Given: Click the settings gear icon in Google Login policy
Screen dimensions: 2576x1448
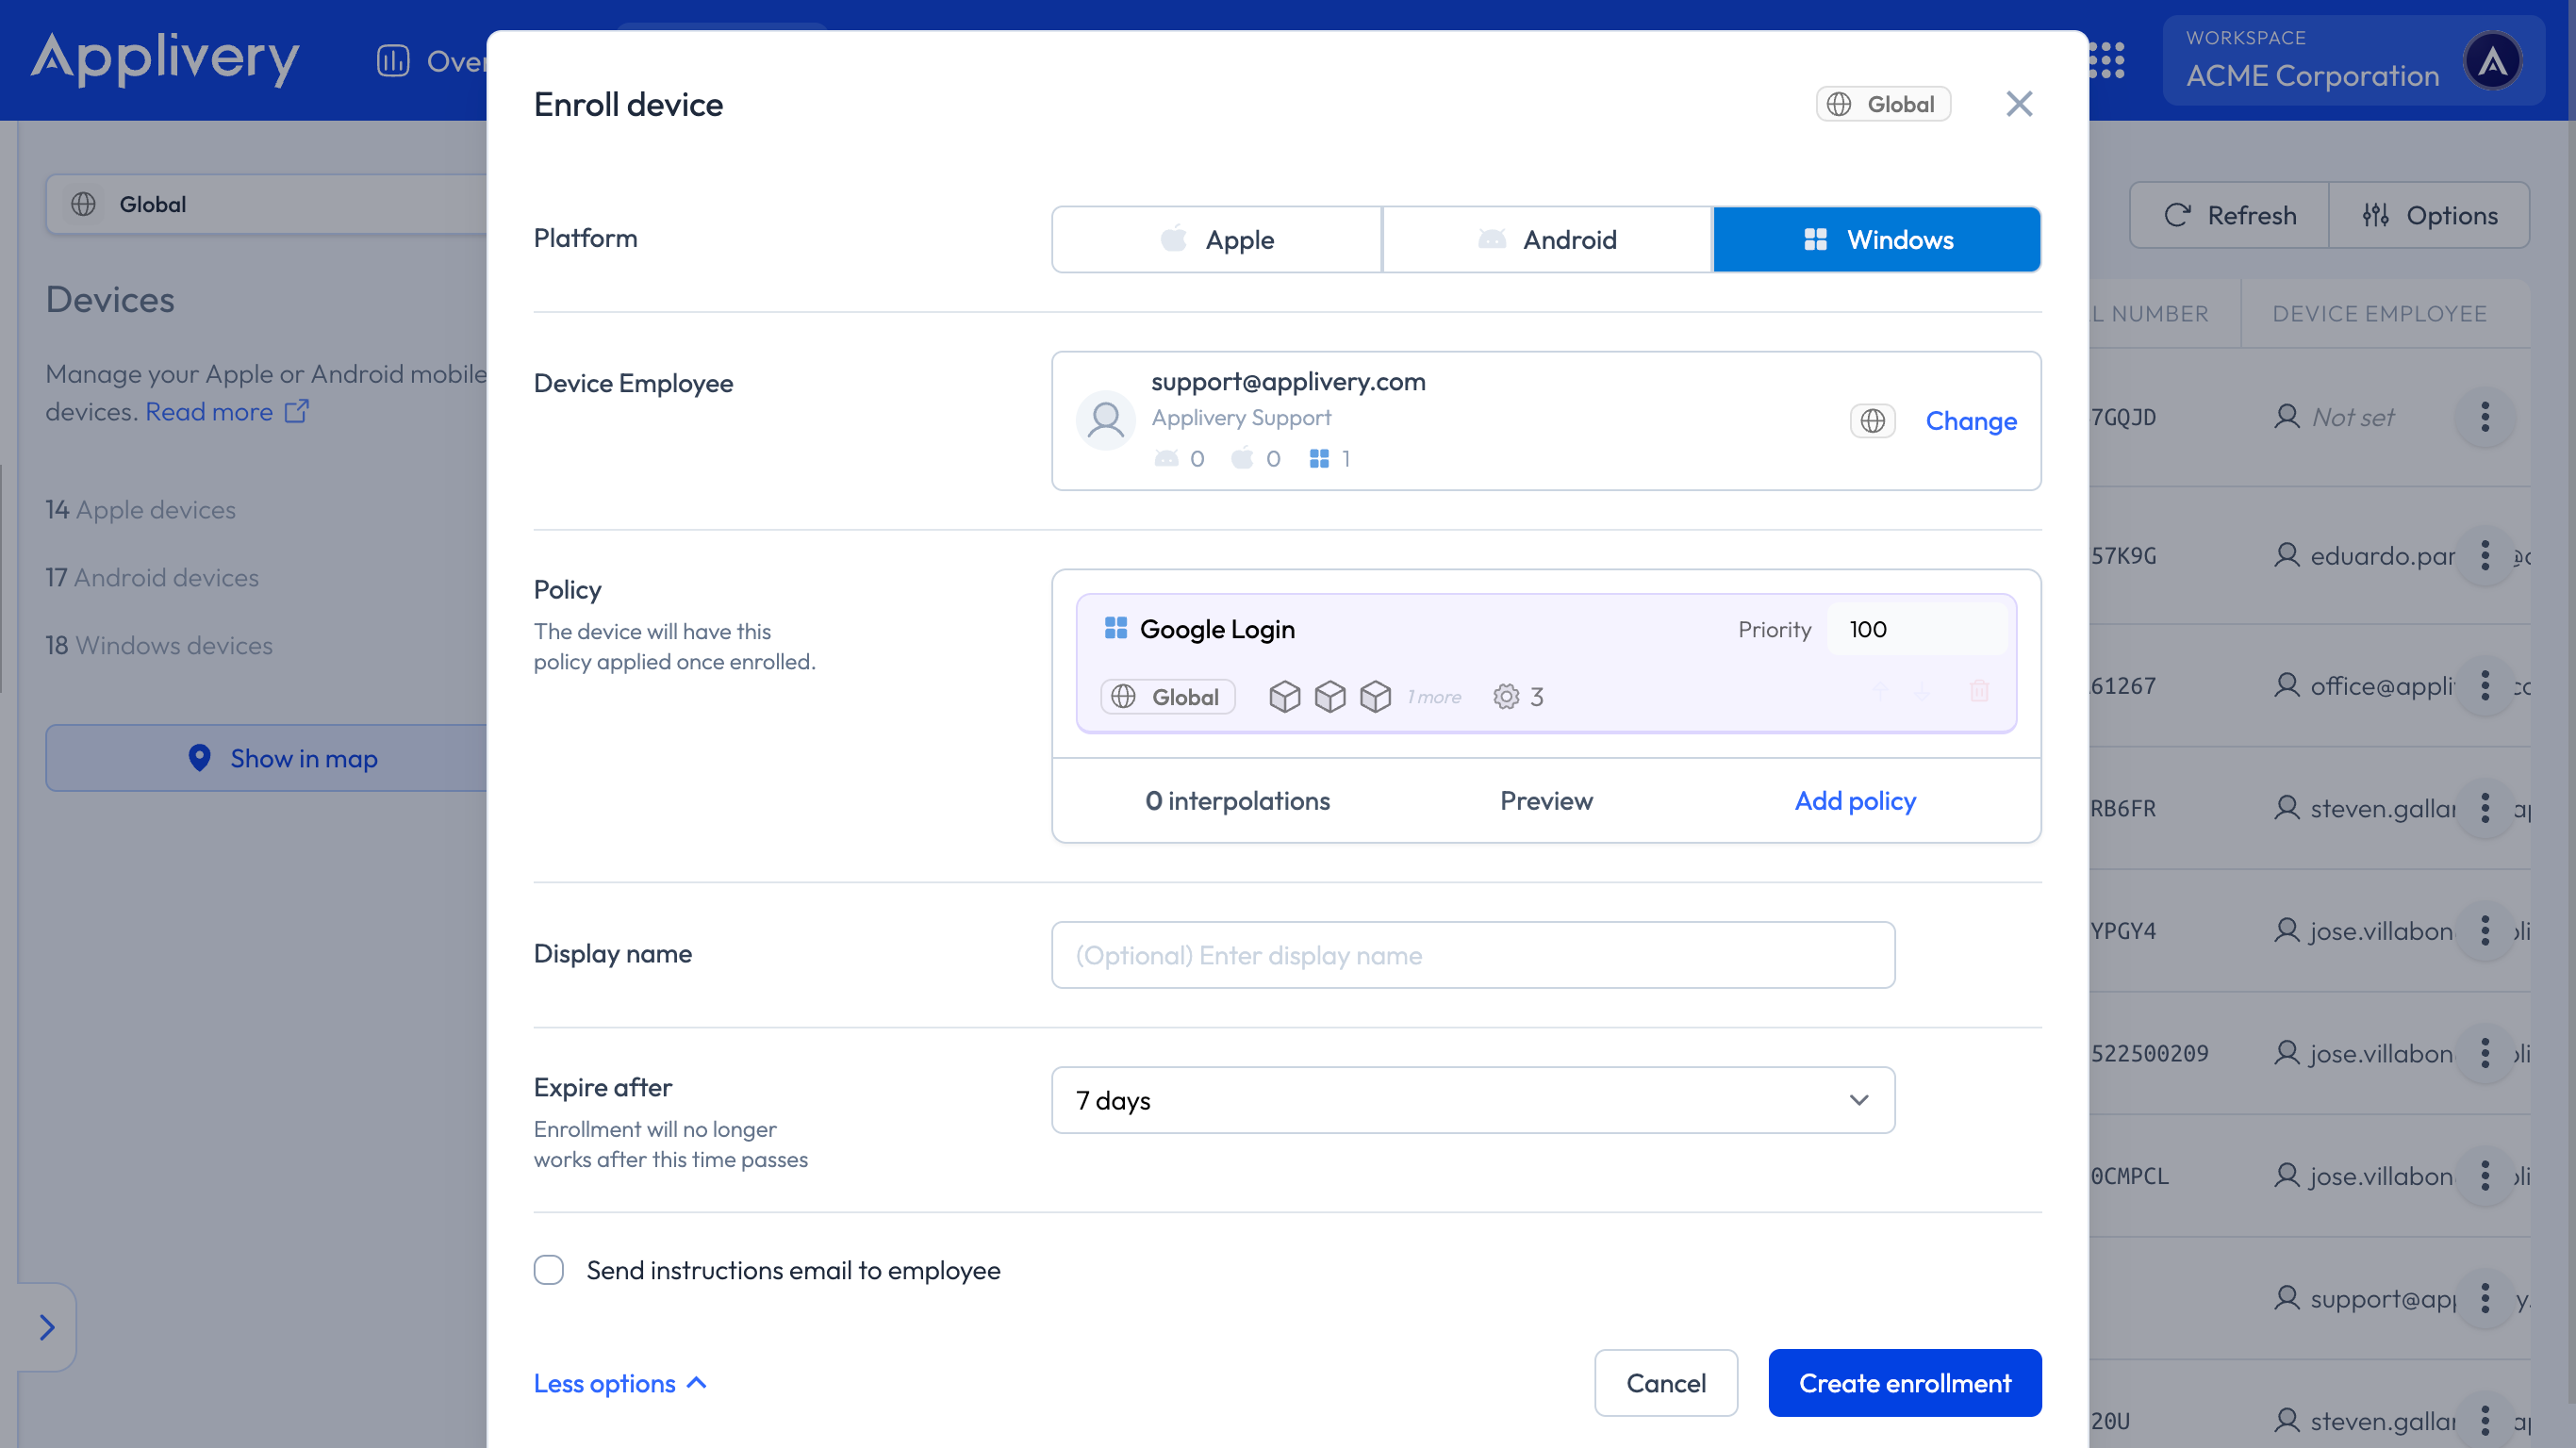Looking at the screenshot, I should (x=1506, y=696).
